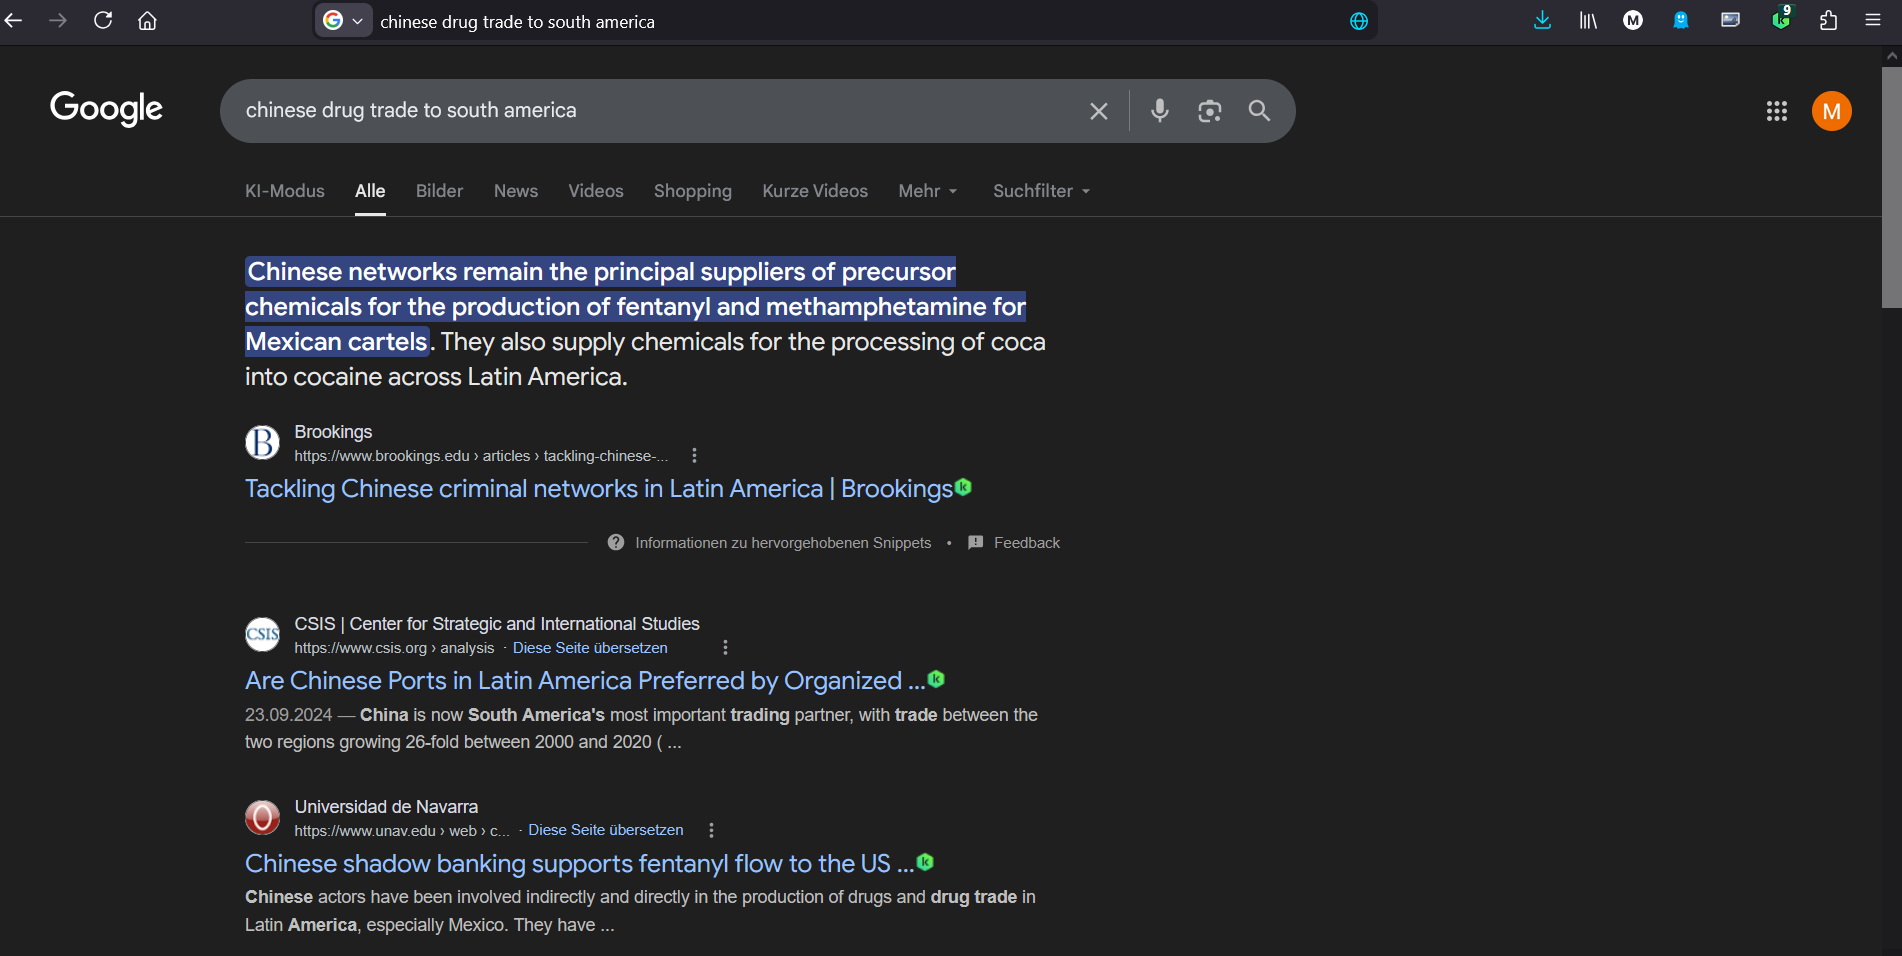Image resolution: width=1902 pixels, height=956 pixels.
Task: Click the green badge after shadow banking title
Action: 926,862
